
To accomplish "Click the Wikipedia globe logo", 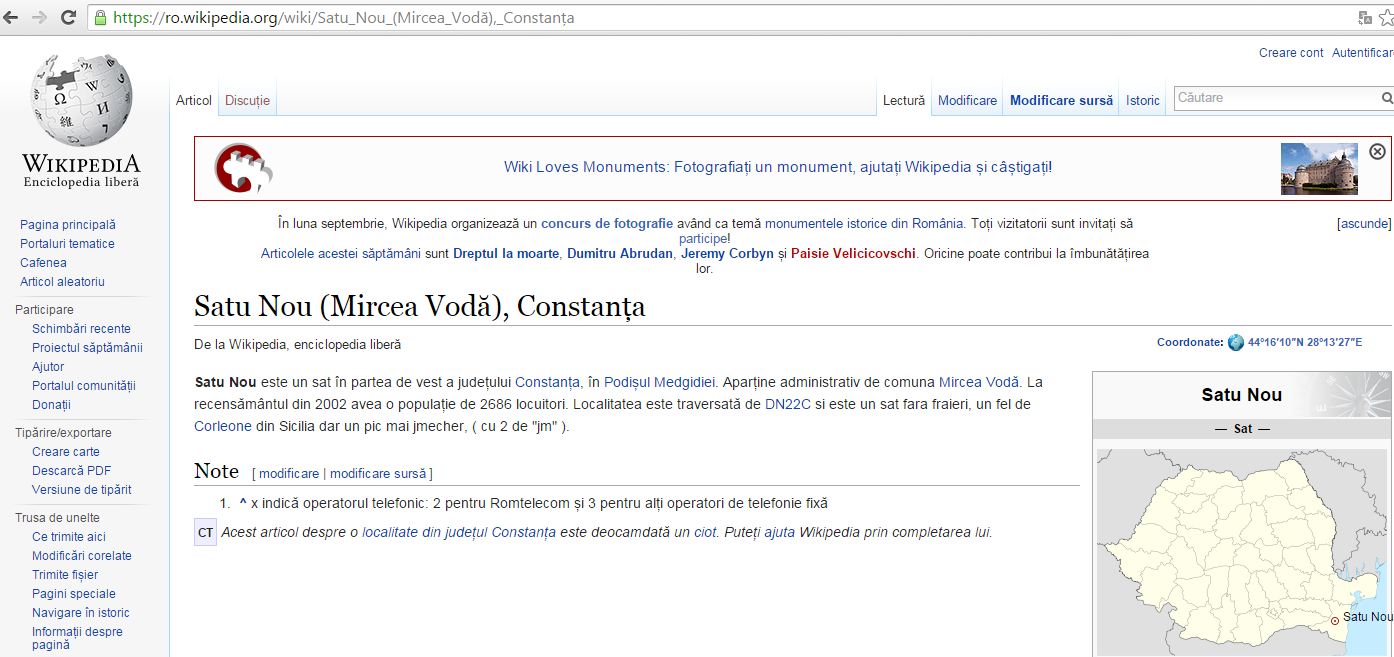I will (81, 100).
